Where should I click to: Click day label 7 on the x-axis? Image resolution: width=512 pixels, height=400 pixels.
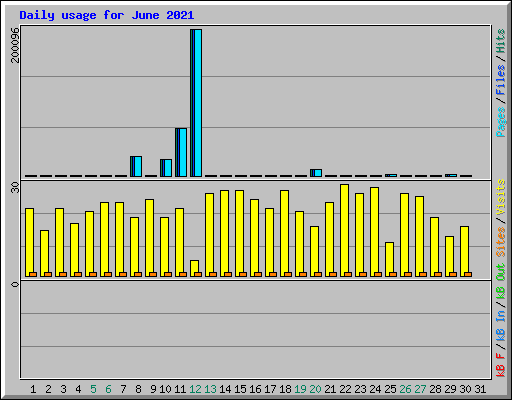123,389
